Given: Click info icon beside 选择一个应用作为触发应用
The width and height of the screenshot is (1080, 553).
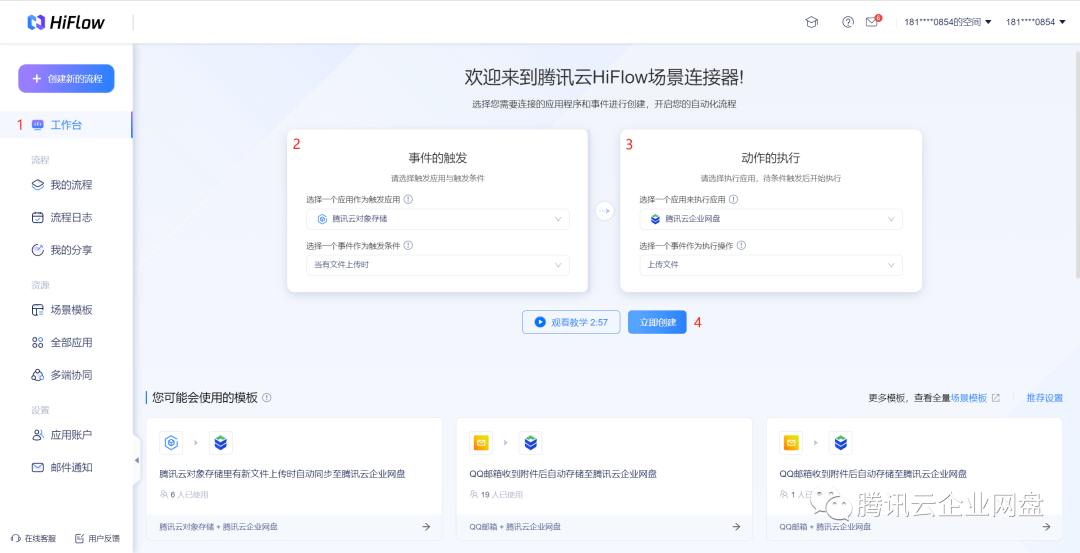Looking at the screenshot, I should [x=408, y=199].
